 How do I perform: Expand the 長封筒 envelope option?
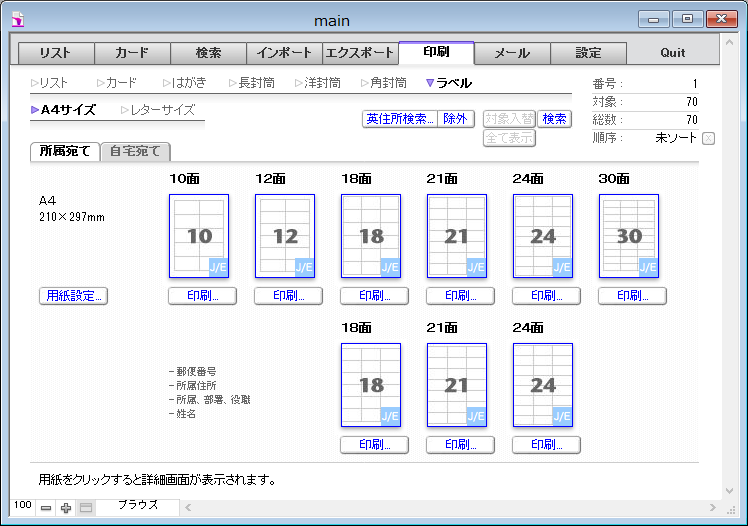pos(251,83)
